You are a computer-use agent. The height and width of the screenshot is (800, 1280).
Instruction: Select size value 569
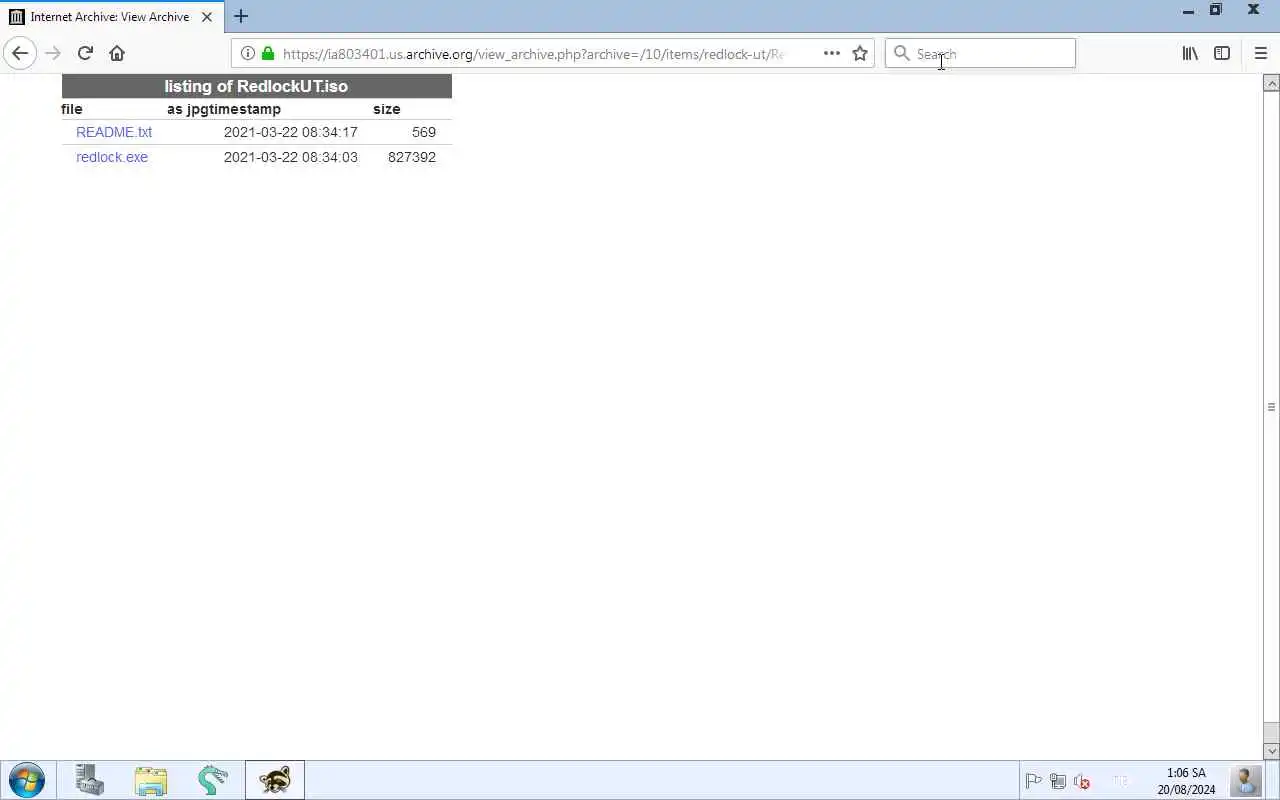(424, 132)
